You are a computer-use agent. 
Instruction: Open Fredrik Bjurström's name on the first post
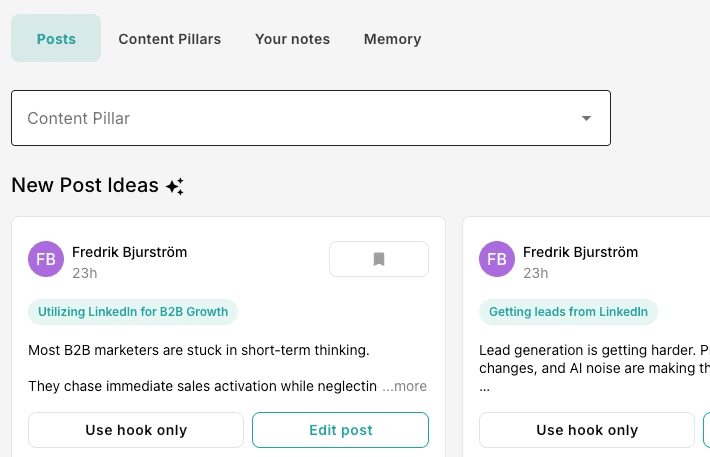point(129,252)
